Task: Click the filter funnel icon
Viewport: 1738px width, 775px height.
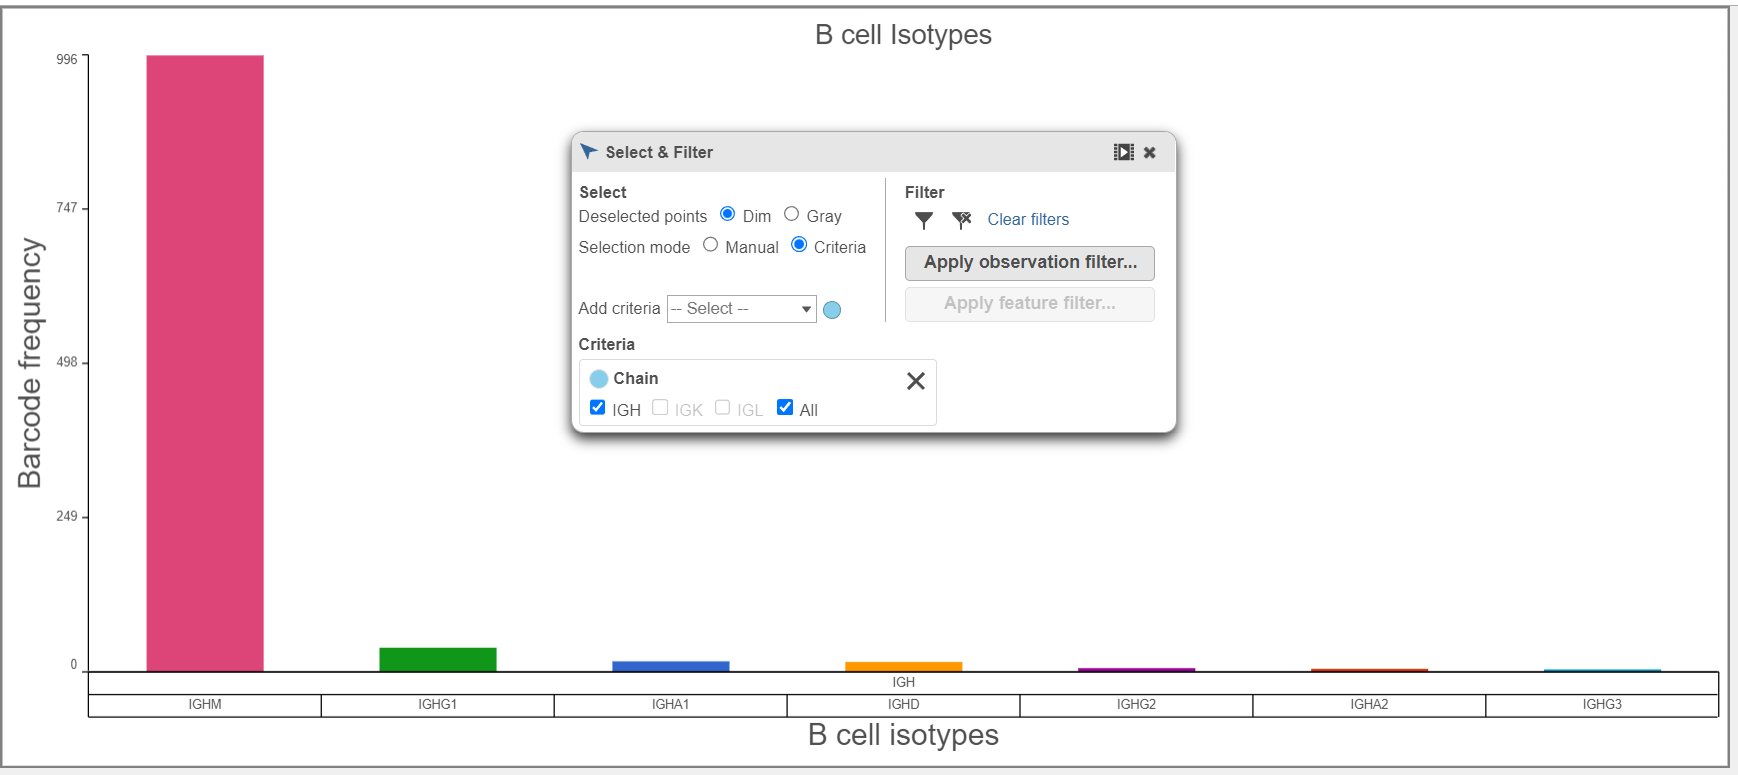Action: (924, 220)
